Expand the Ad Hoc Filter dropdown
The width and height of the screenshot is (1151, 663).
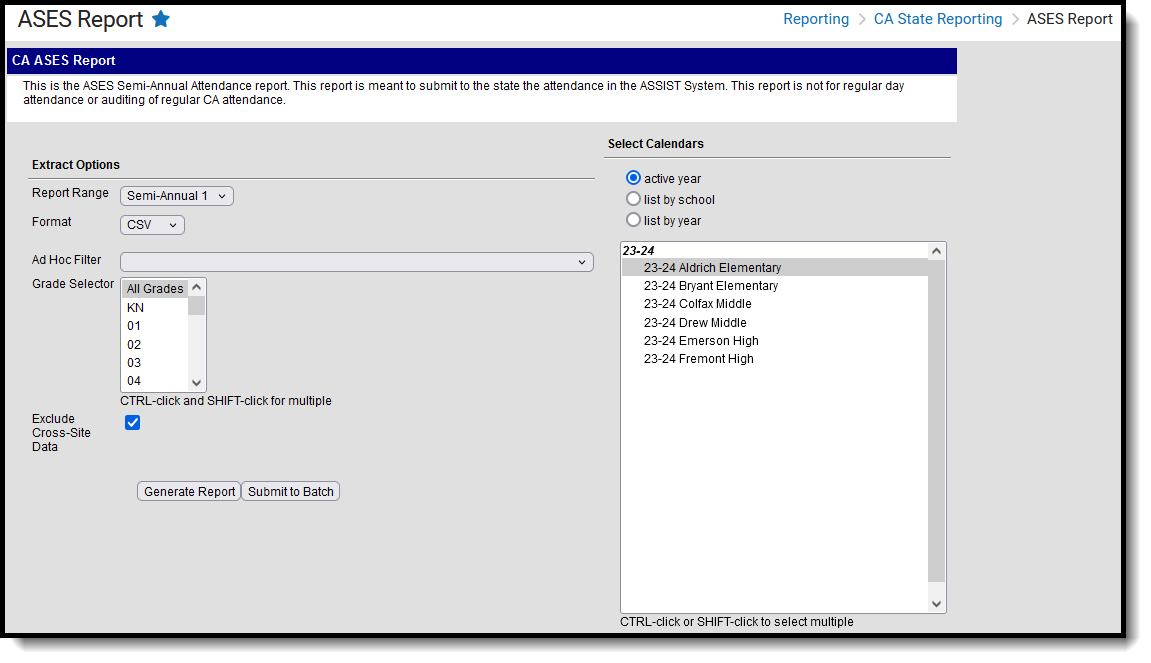pos(357,262)
